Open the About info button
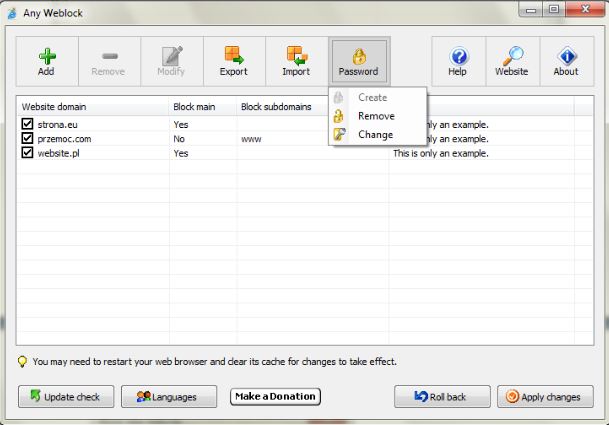The width and height of the screenshot is (609, 425). point(567,61)
